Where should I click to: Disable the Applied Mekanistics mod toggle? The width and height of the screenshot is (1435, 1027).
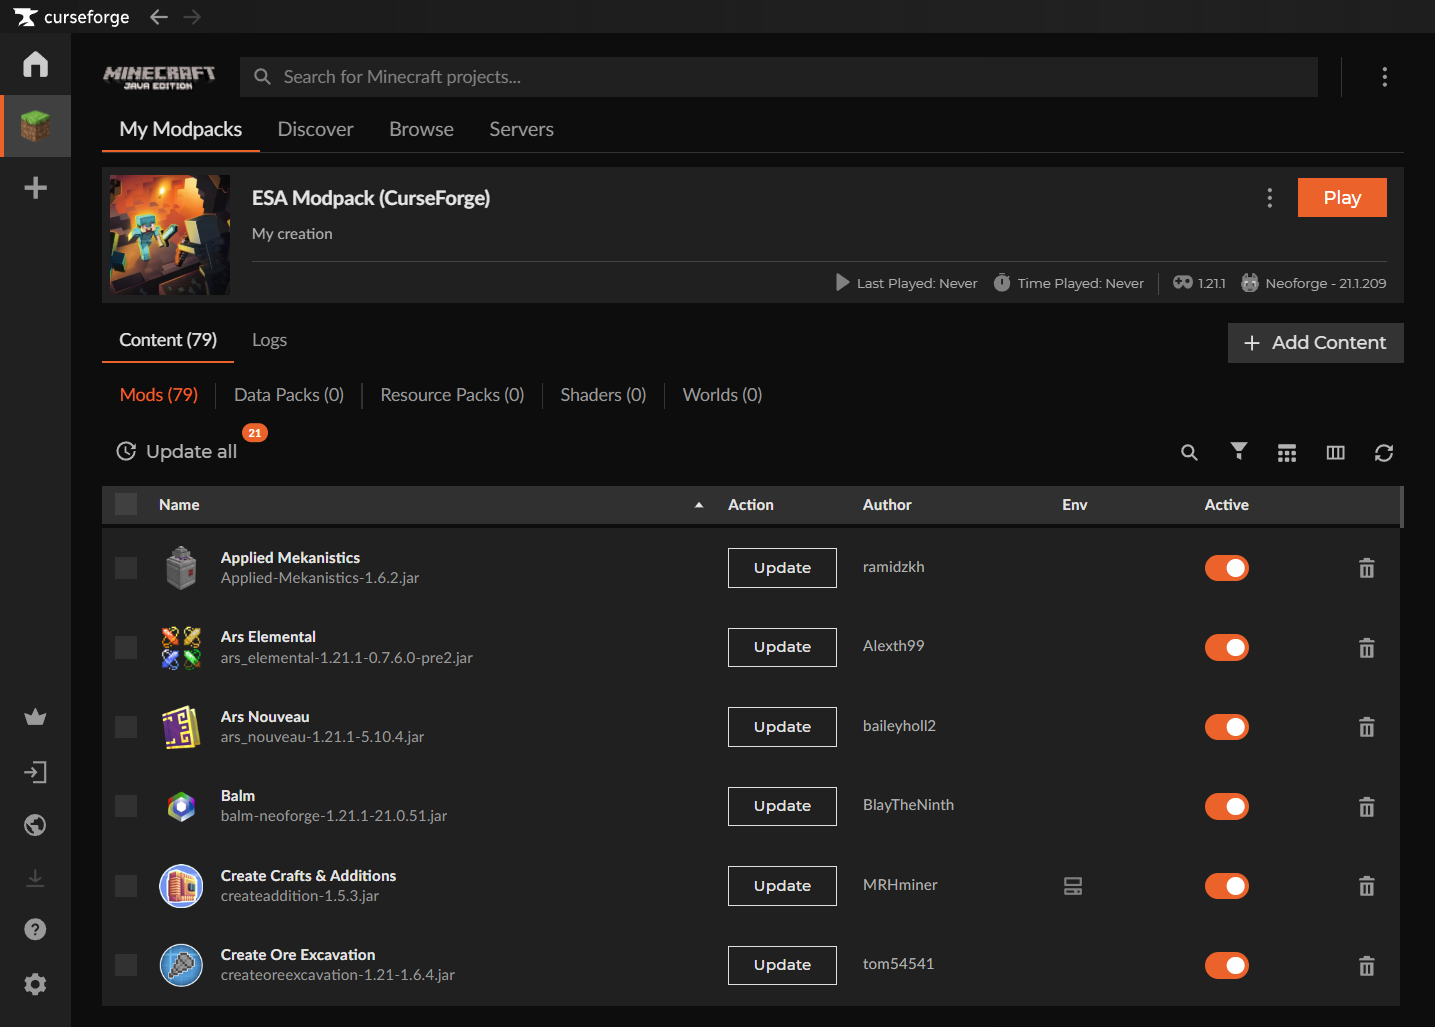pyautogui.click(x=1226, y=568)
